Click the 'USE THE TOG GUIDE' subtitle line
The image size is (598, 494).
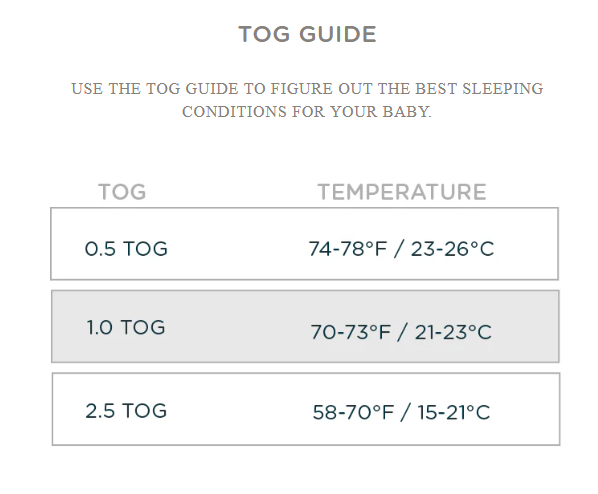pos(307,89)
